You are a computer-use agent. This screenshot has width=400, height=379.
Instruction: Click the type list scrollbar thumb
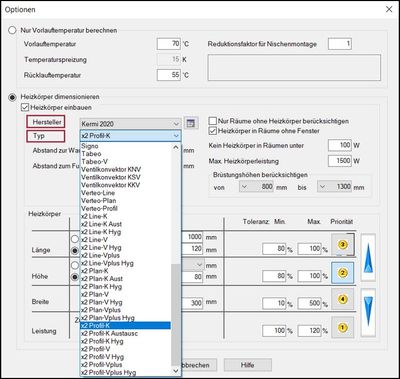tap(176, 315)
